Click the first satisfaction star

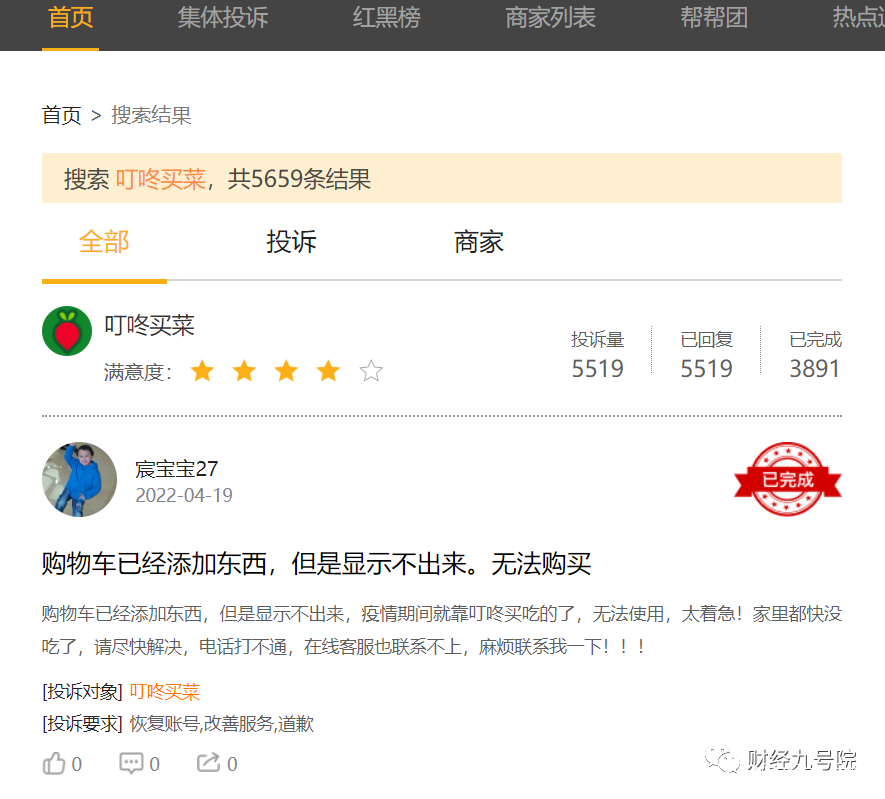[x=202, y=371]
